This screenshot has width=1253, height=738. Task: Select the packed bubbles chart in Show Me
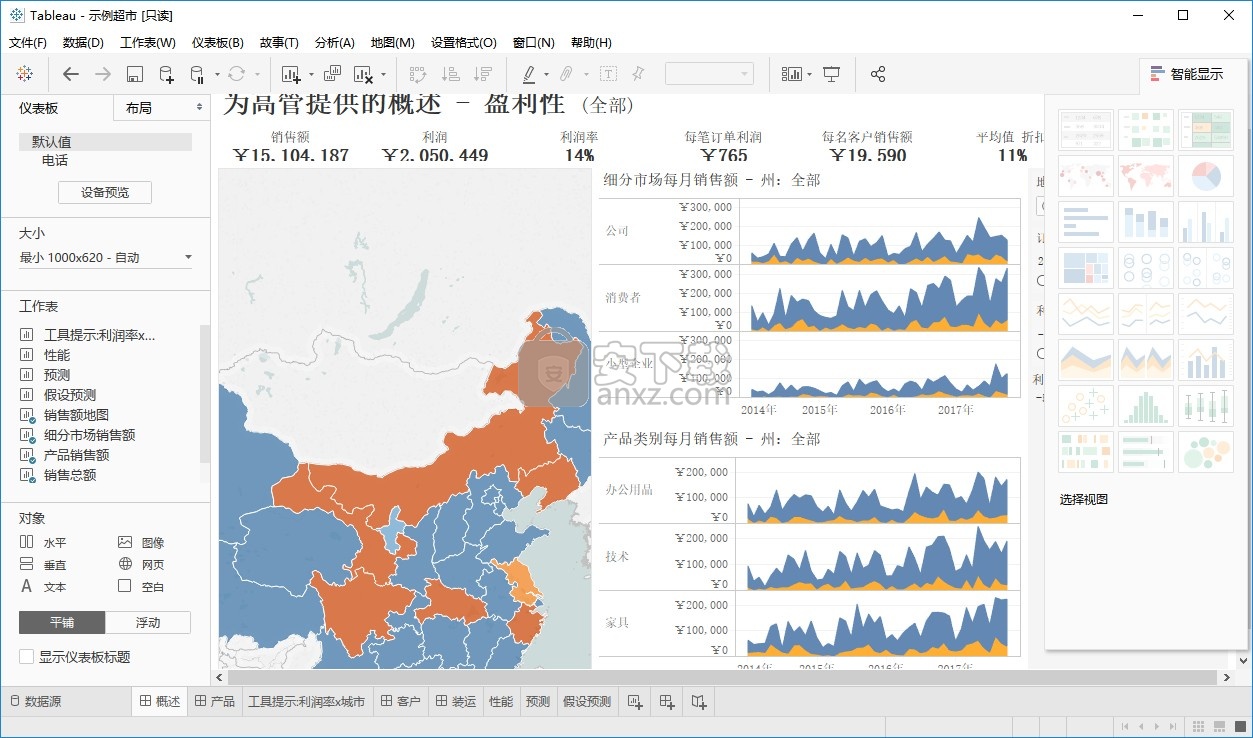(x=1205, y=452)
